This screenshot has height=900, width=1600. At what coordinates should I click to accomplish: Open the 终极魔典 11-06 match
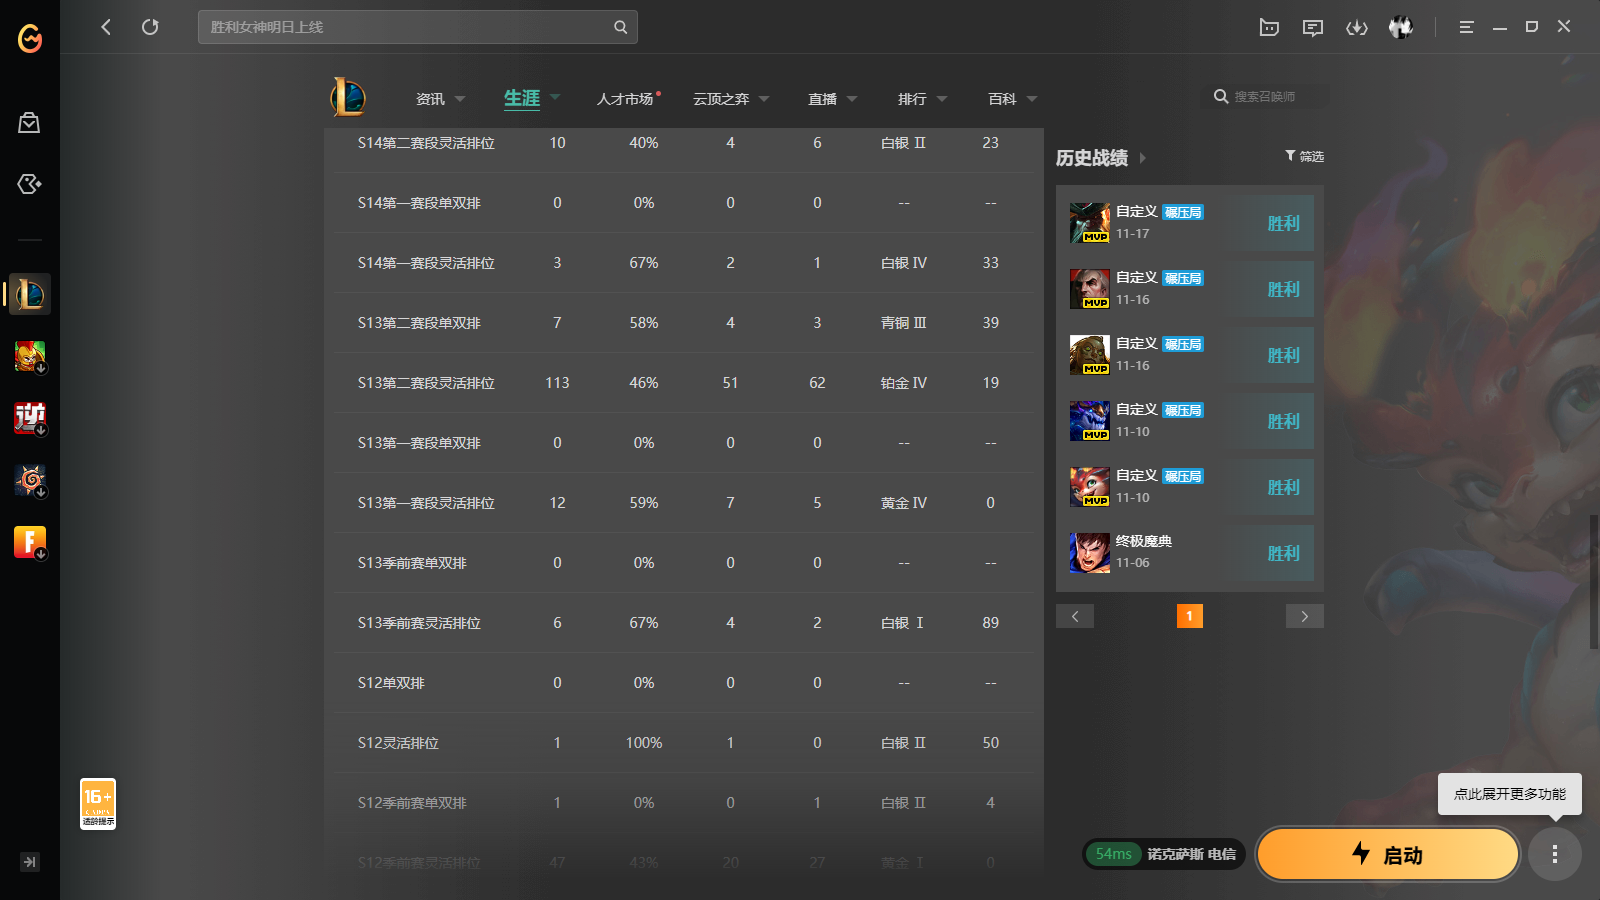pos(1190,553)
